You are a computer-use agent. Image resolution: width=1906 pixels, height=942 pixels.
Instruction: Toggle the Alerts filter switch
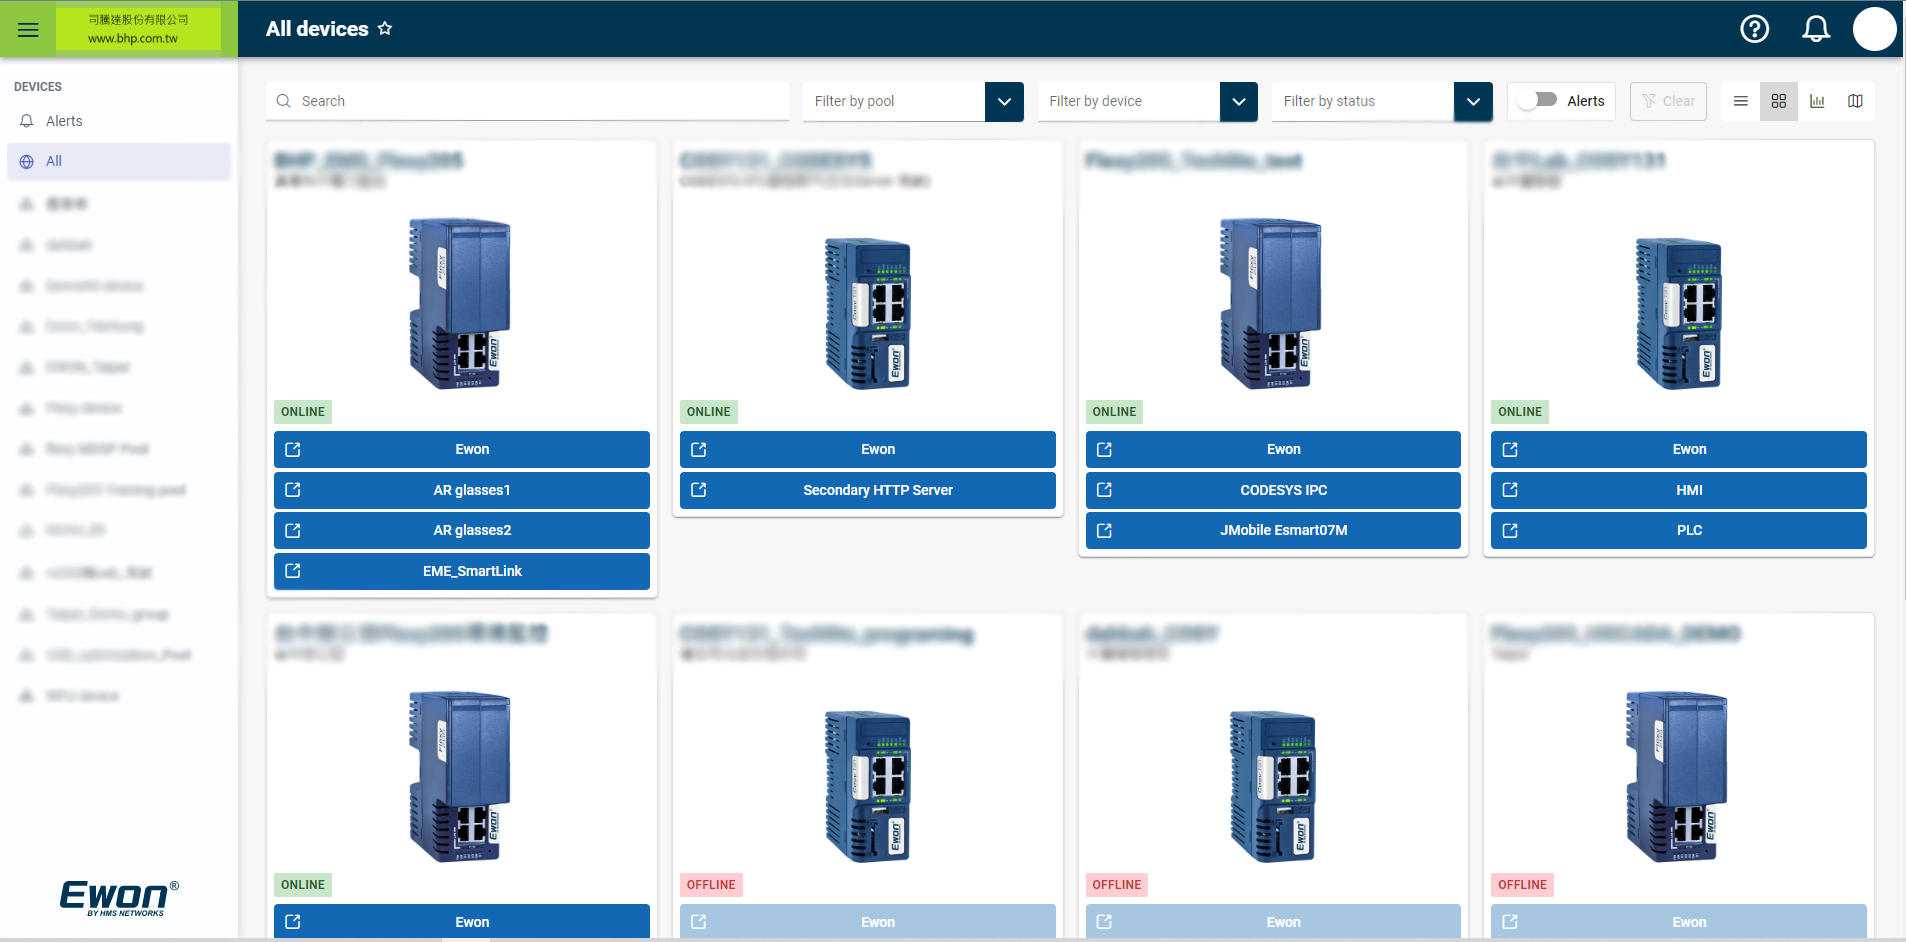1537,100
